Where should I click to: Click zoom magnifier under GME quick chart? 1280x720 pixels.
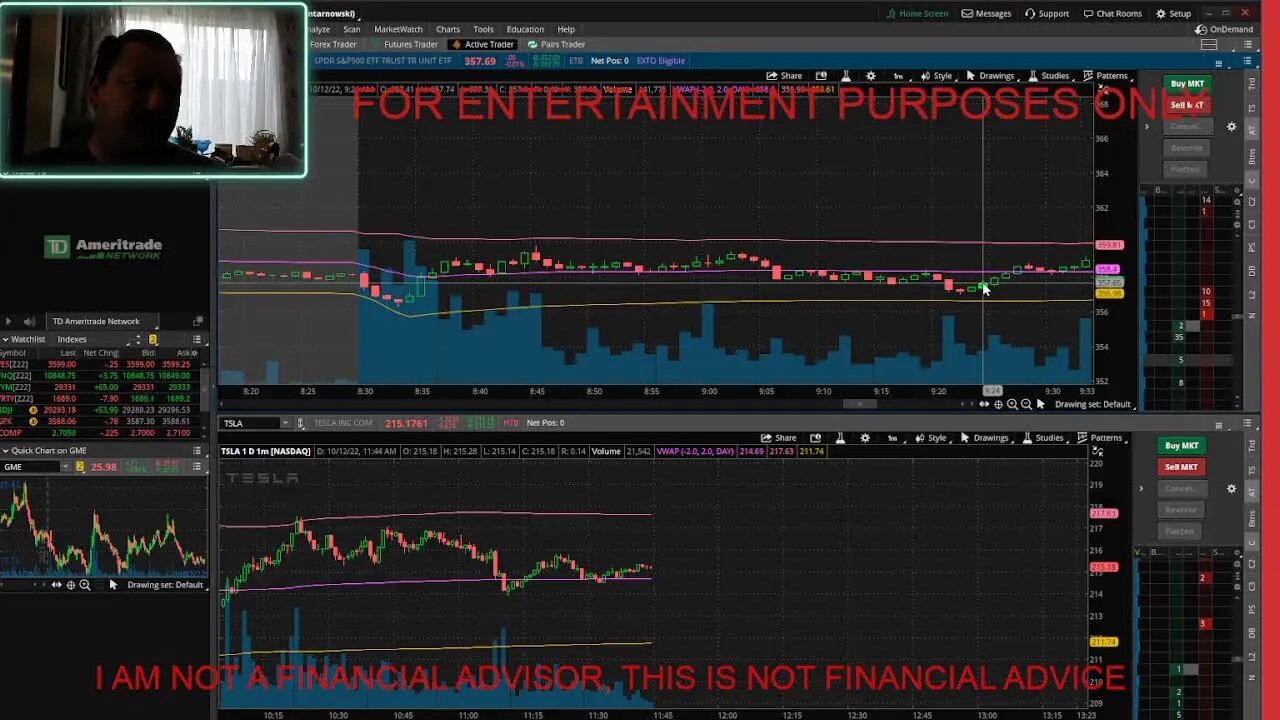(85, 585)
